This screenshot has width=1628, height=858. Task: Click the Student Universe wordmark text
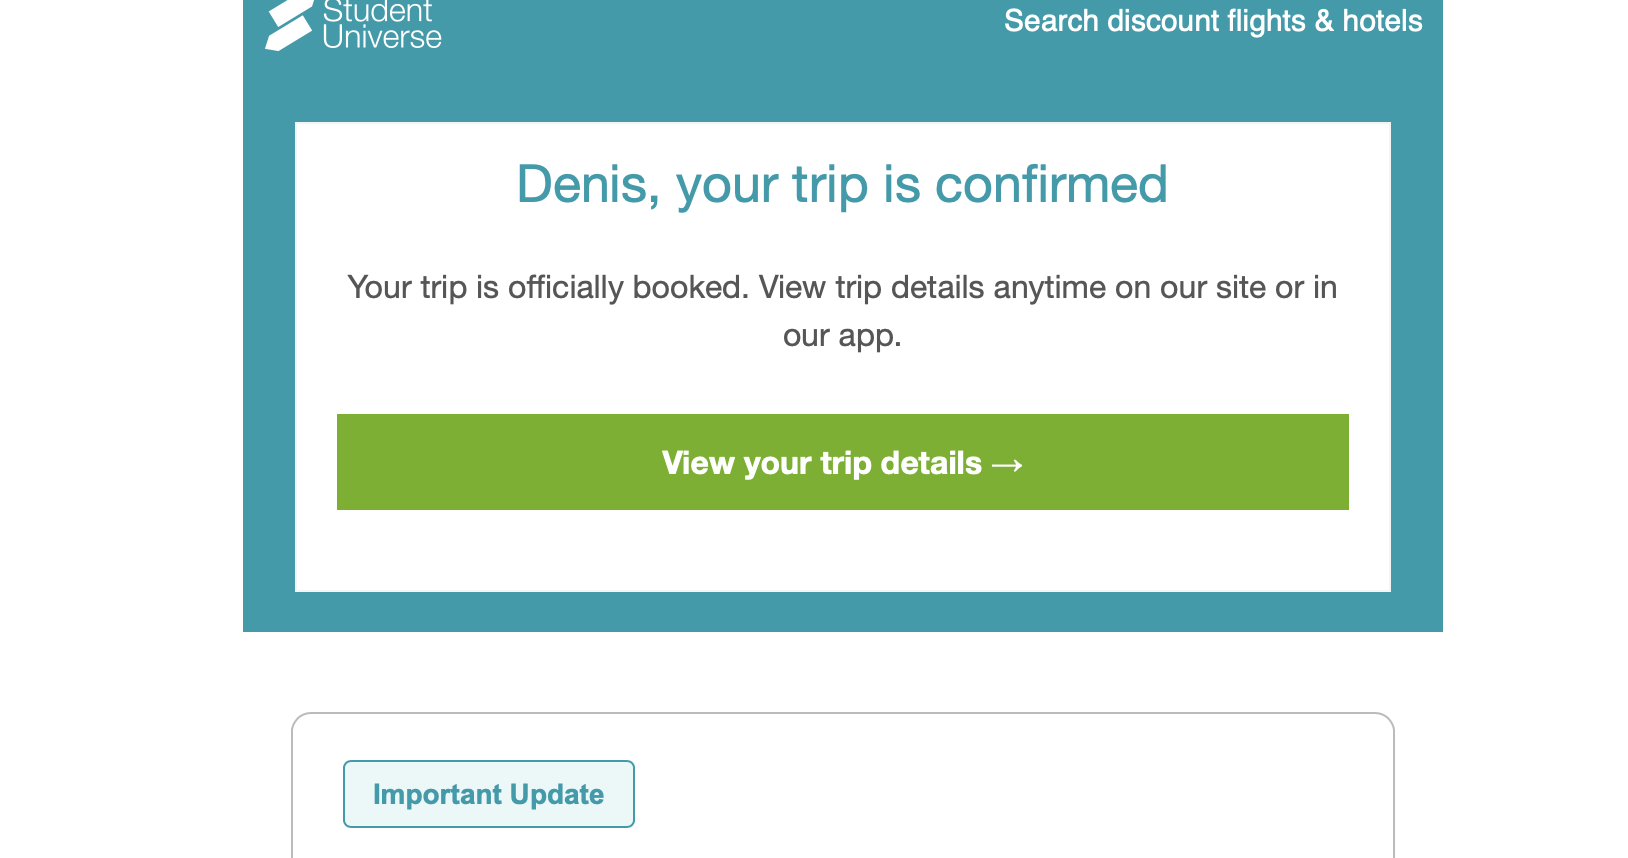pos(381,24)
